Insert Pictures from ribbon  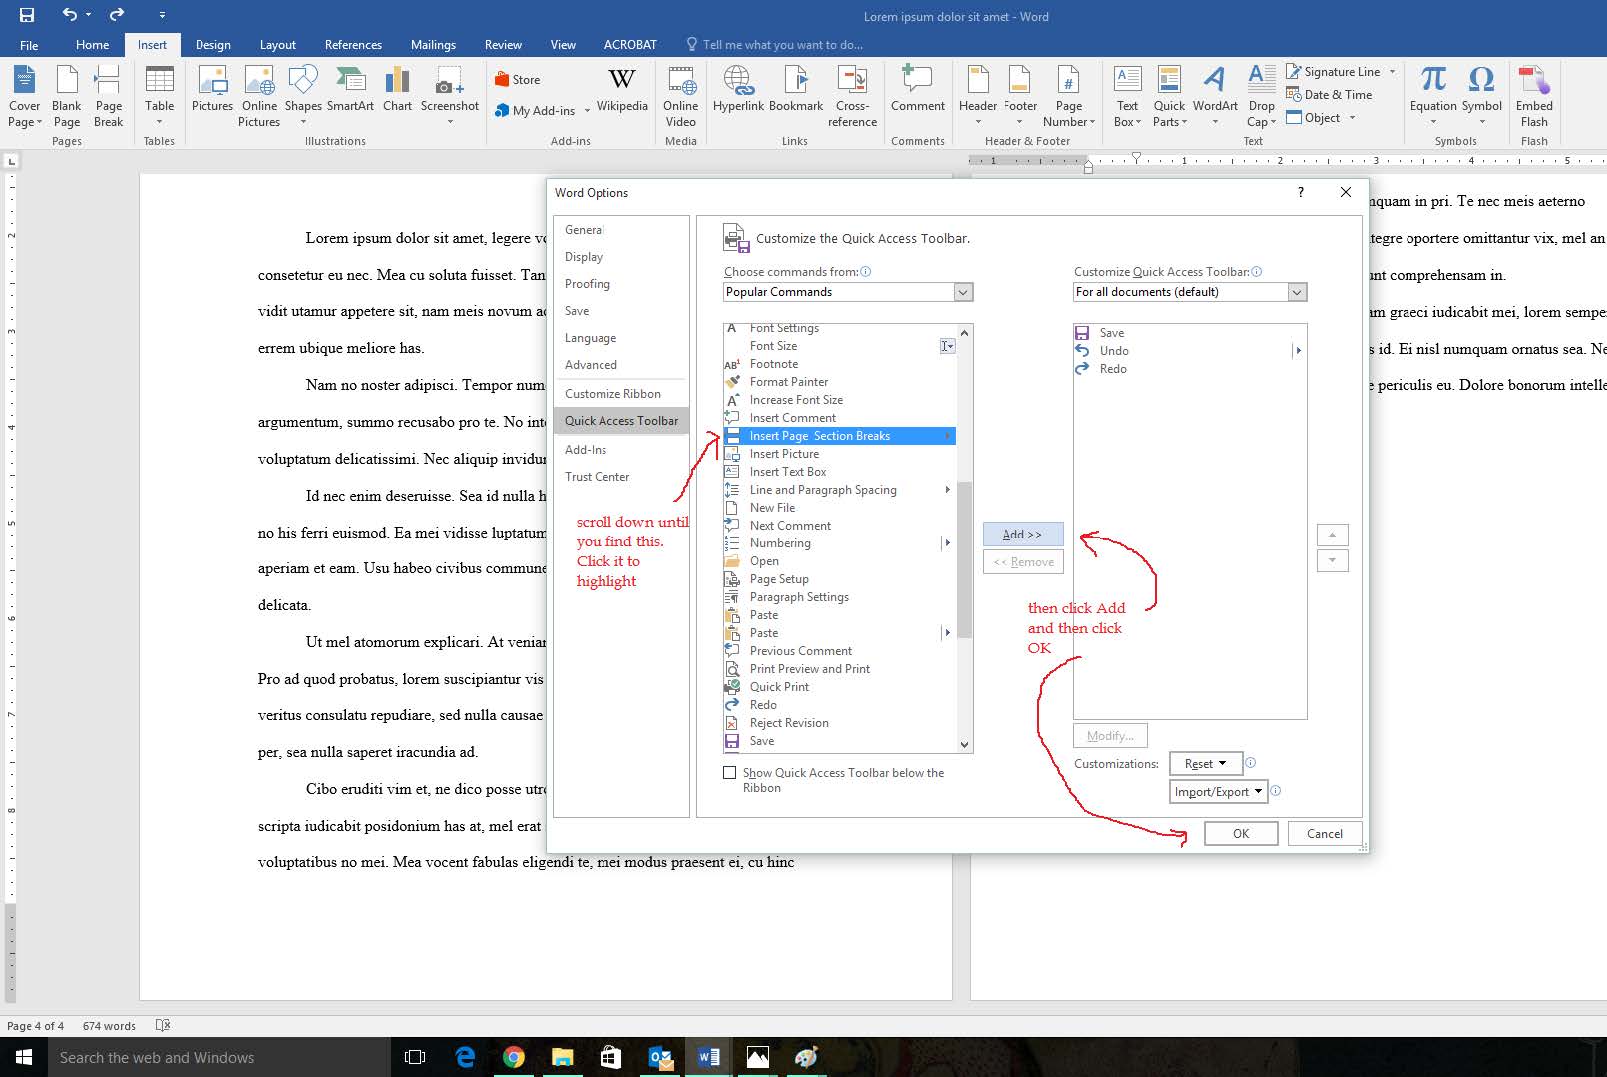pyautogui.click(x=212, y=90)
